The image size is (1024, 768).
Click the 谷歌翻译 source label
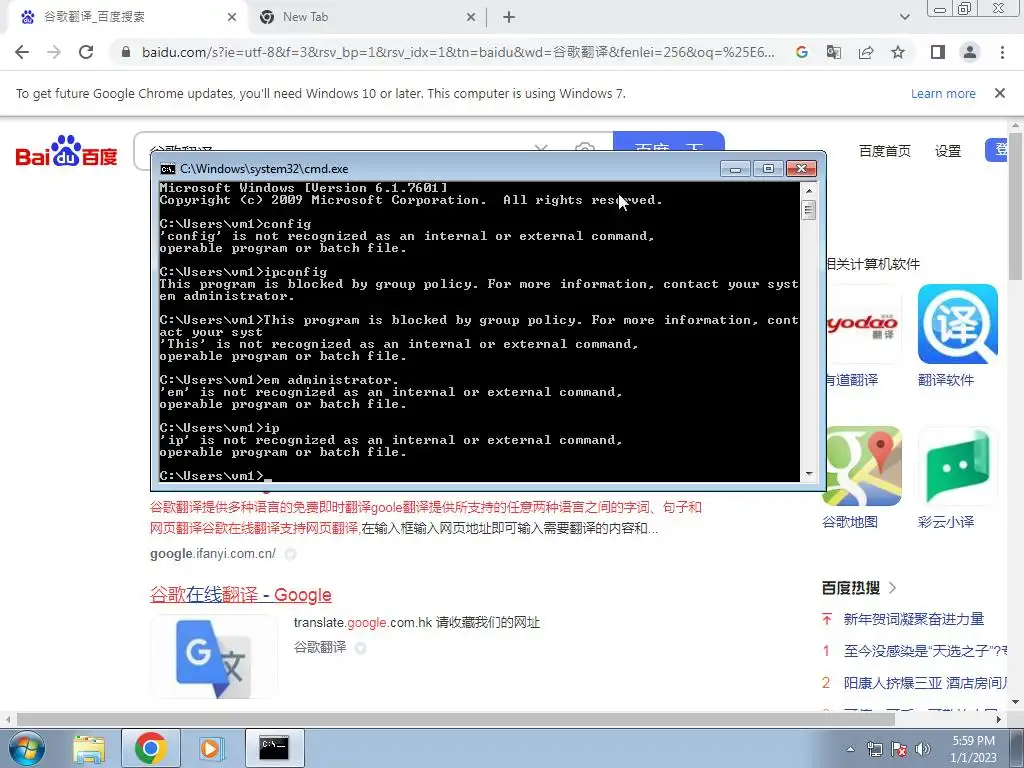point(320,647)
